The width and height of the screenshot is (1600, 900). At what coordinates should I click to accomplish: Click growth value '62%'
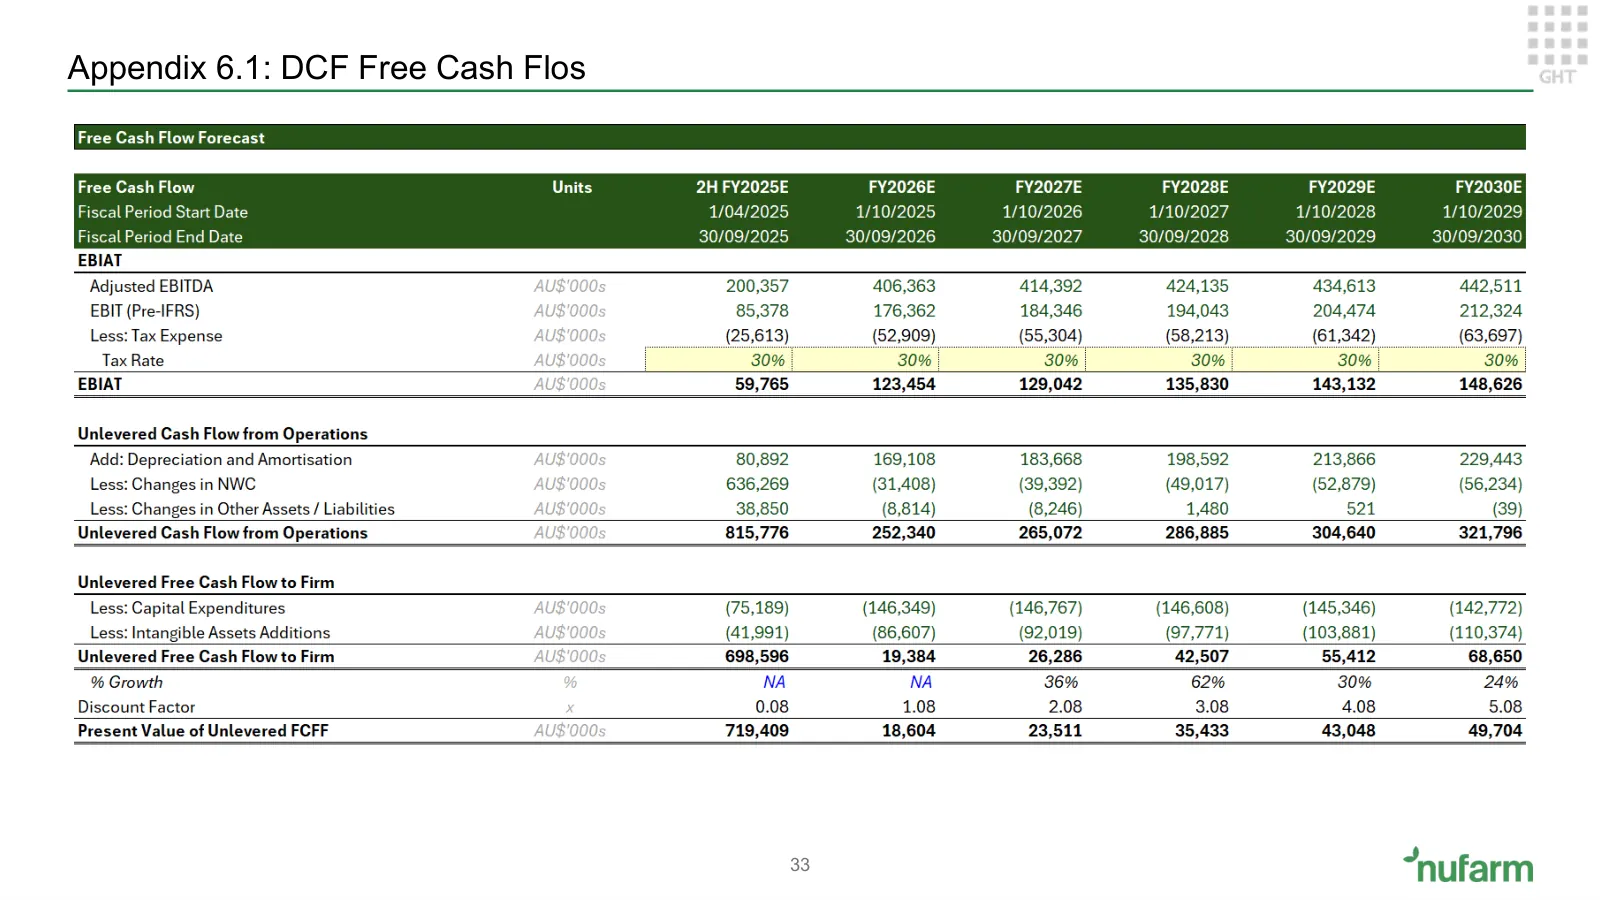coord(1207,682)
